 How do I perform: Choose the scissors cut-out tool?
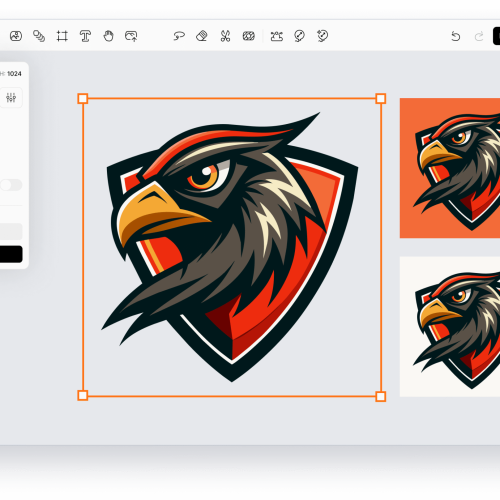tap(225, 36)
